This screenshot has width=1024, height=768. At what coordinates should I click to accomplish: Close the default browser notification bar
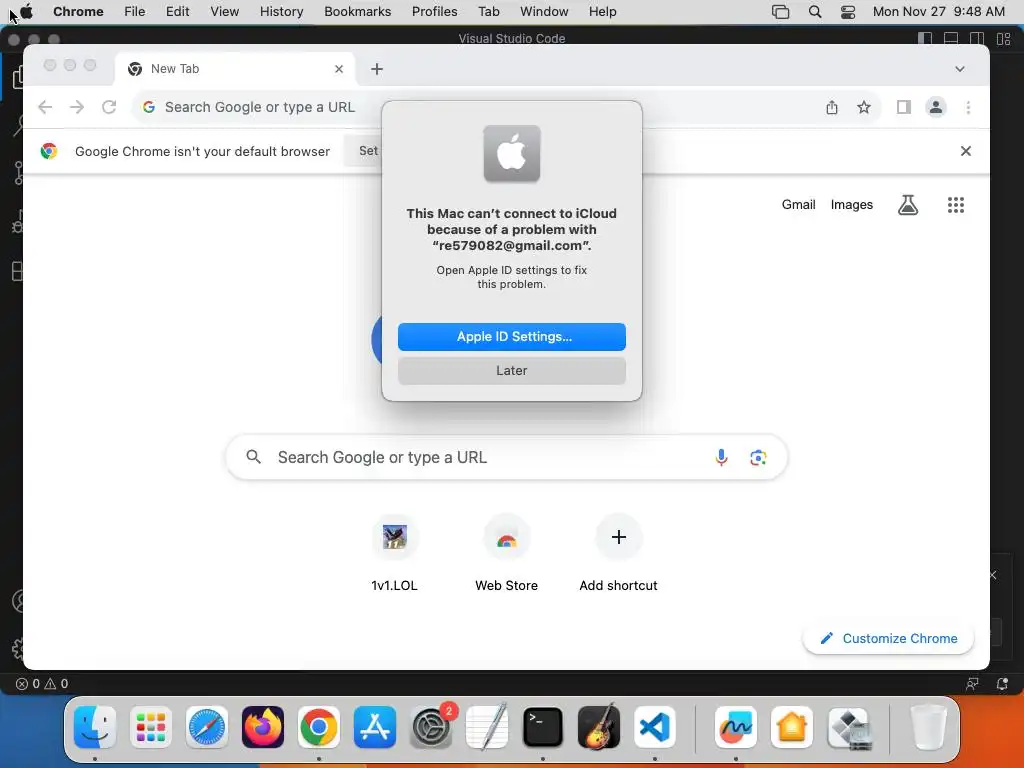(x=966, y=151)
